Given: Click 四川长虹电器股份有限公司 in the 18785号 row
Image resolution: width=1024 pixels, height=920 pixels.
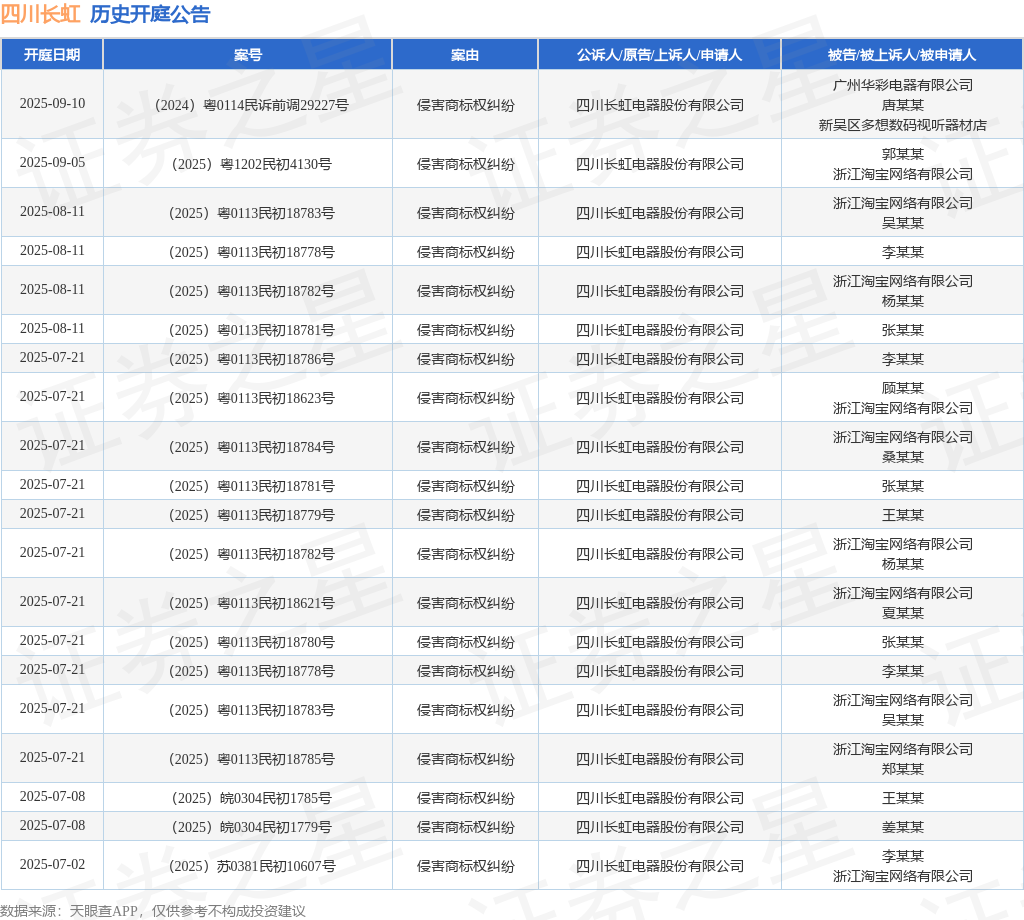Looking at the screenshot, I should coord(660,759).
